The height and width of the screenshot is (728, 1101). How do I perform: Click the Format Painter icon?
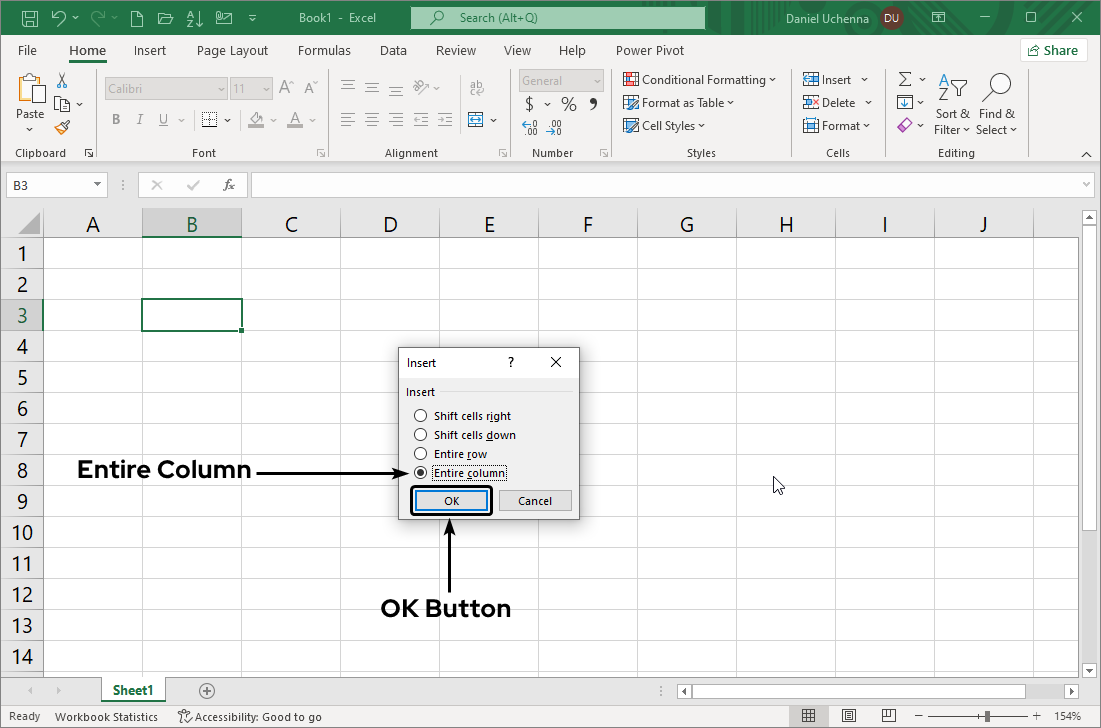[60, 128]
